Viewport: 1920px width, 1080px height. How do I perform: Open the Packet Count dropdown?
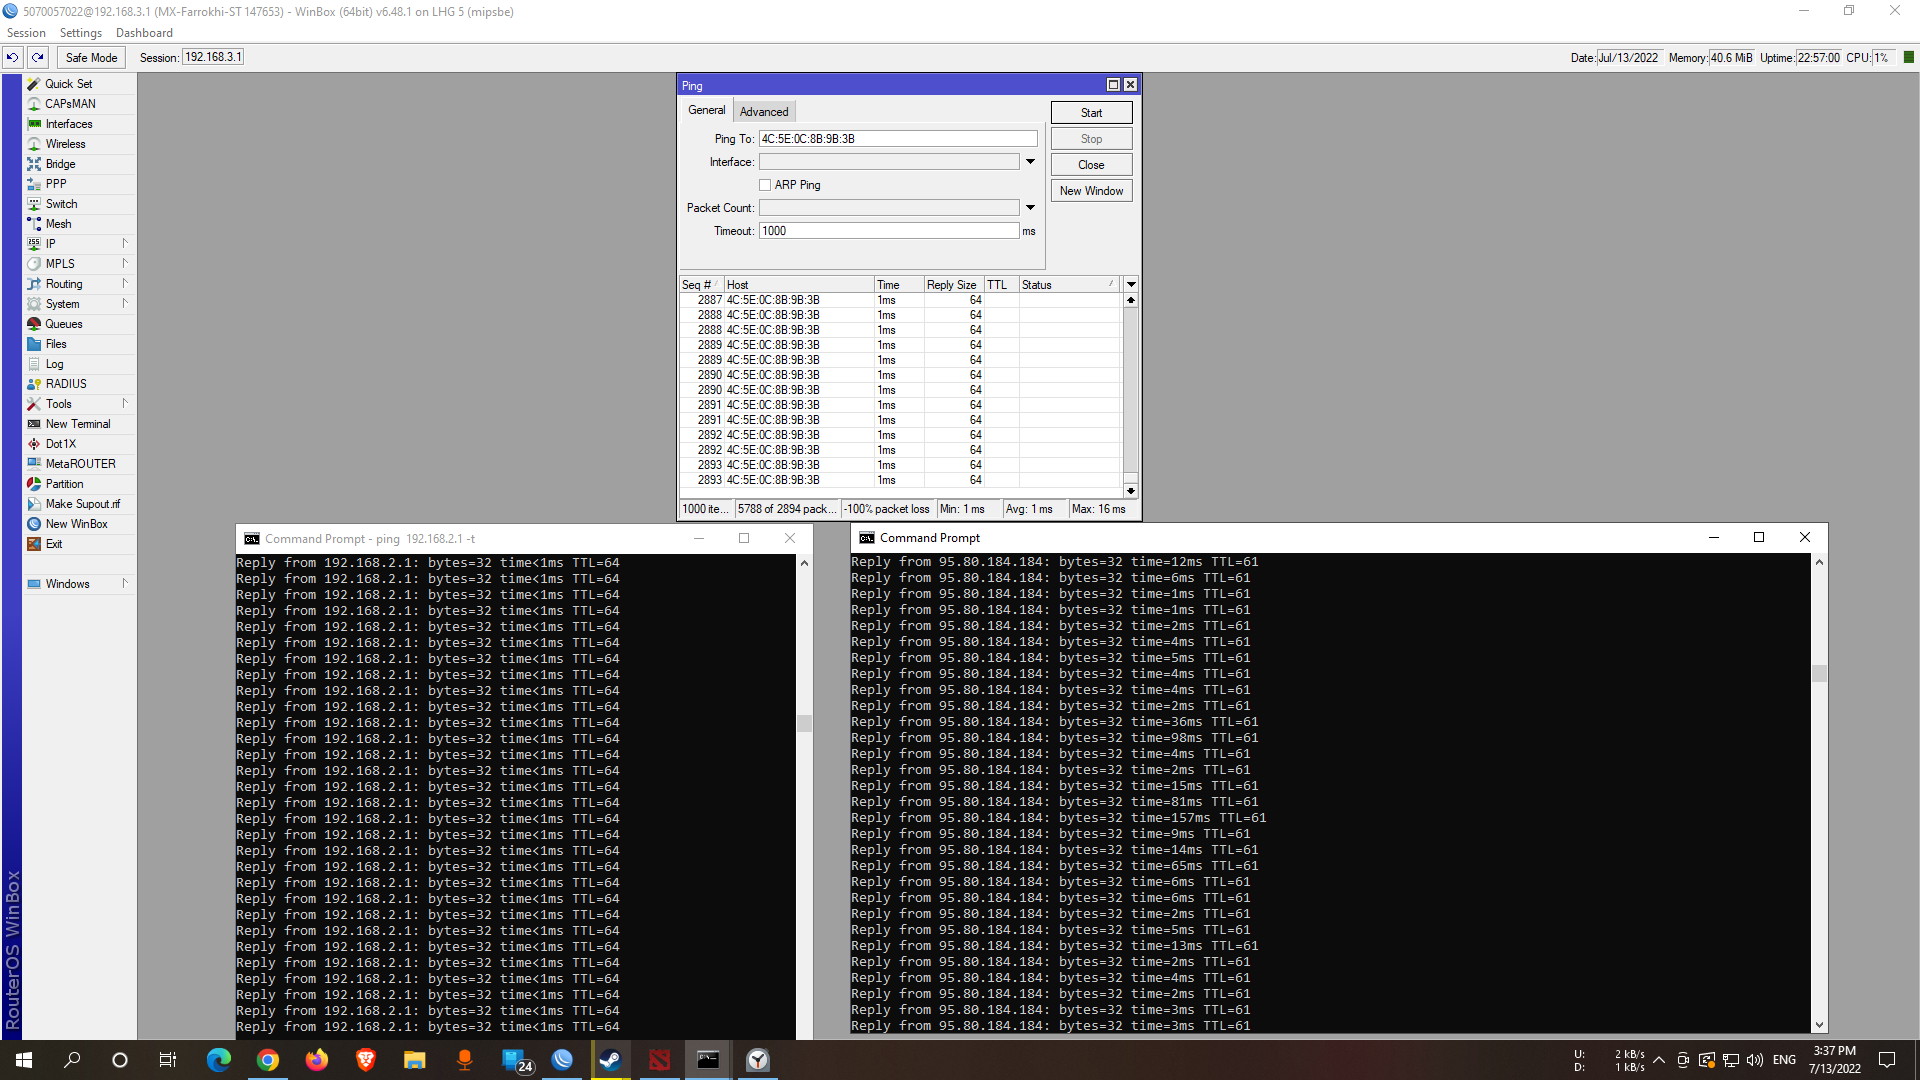click(1030, 207)
